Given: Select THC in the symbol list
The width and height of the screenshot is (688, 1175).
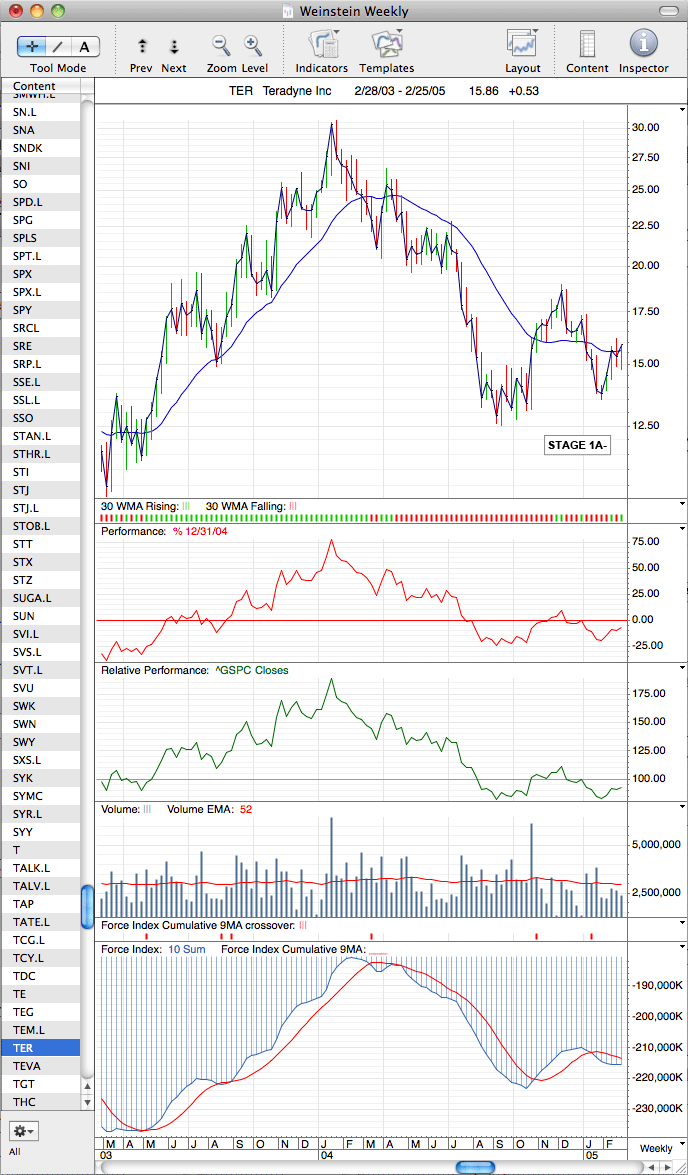Looking at the screenshot, I should [40, 1101].
